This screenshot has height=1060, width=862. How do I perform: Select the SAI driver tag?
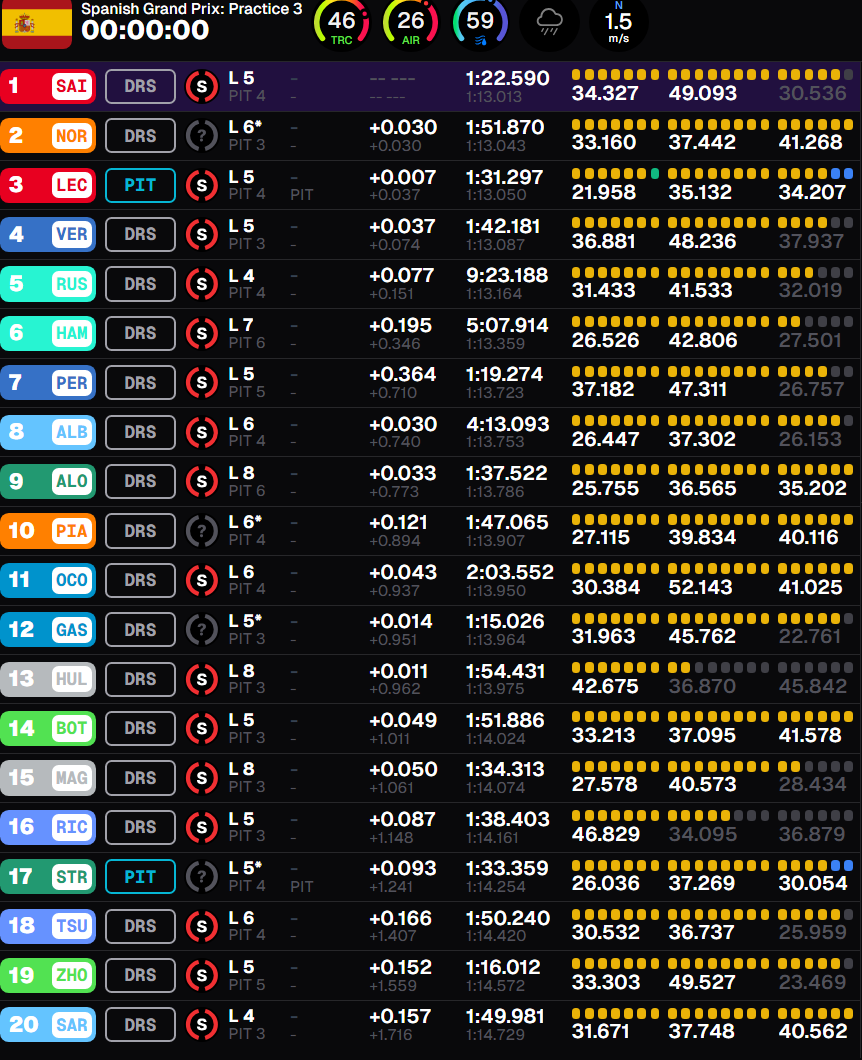coord(48,87)
